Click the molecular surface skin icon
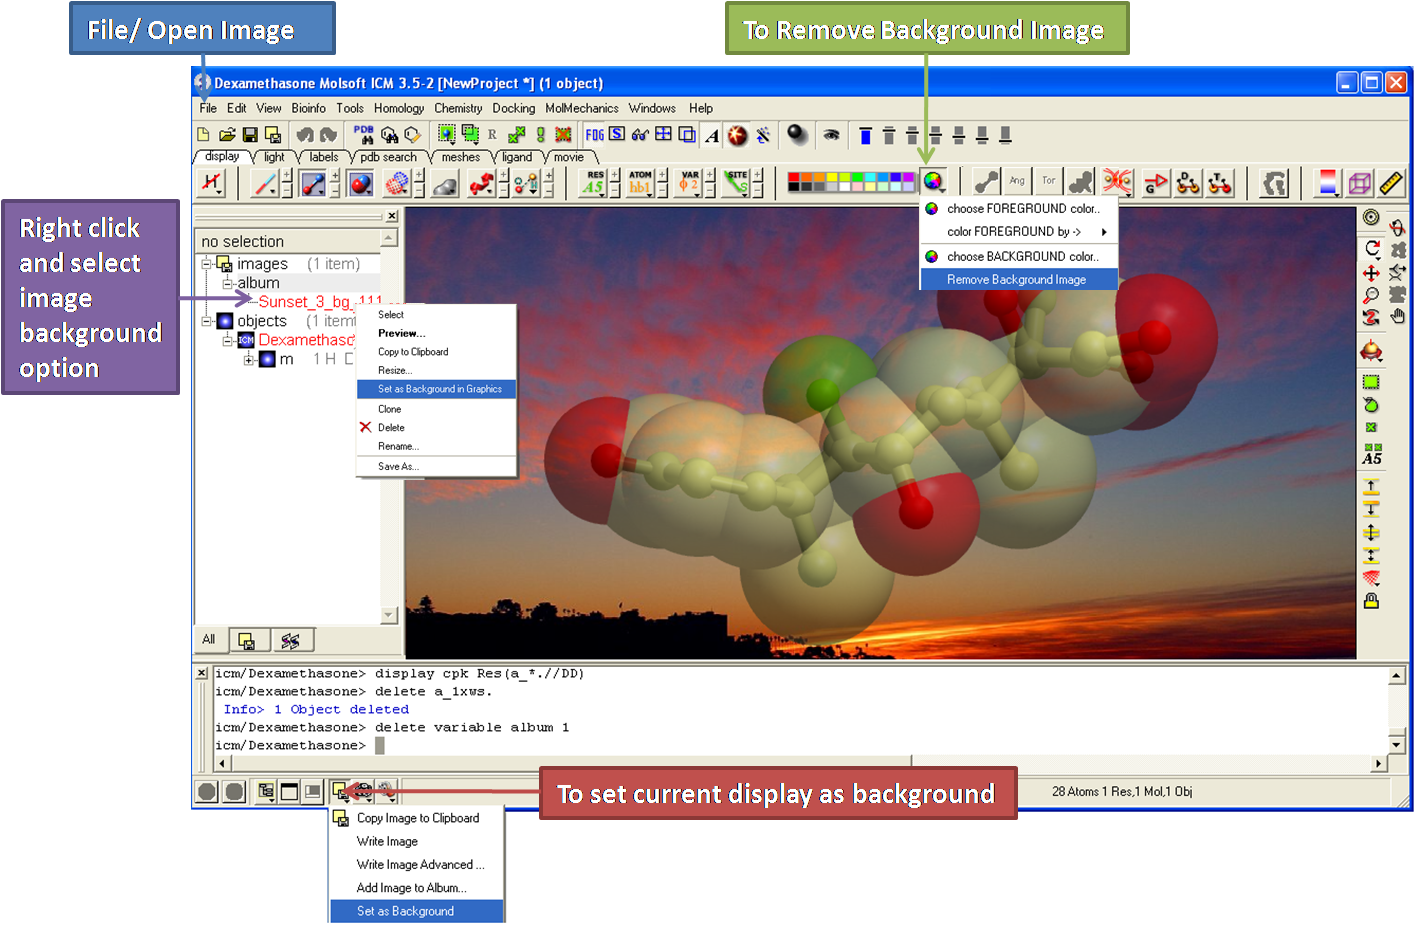Screen dimensions: 1421x927 coord(444,184)
